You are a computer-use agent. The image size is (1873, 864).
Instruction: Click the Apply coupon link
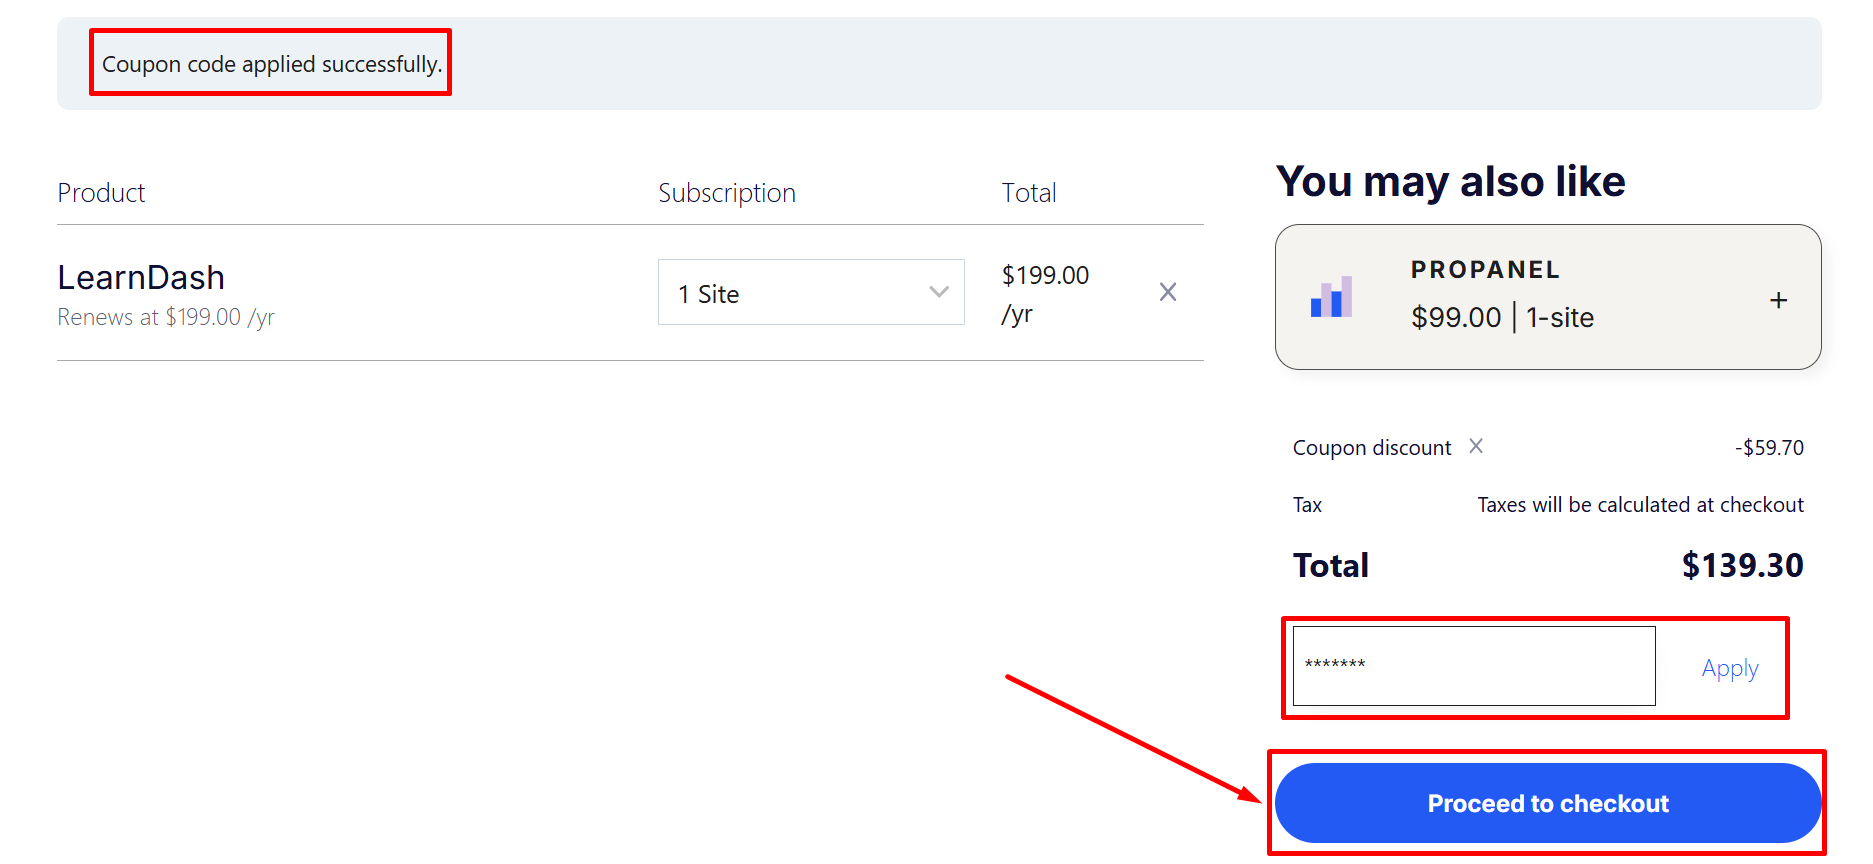point(1729,668)
